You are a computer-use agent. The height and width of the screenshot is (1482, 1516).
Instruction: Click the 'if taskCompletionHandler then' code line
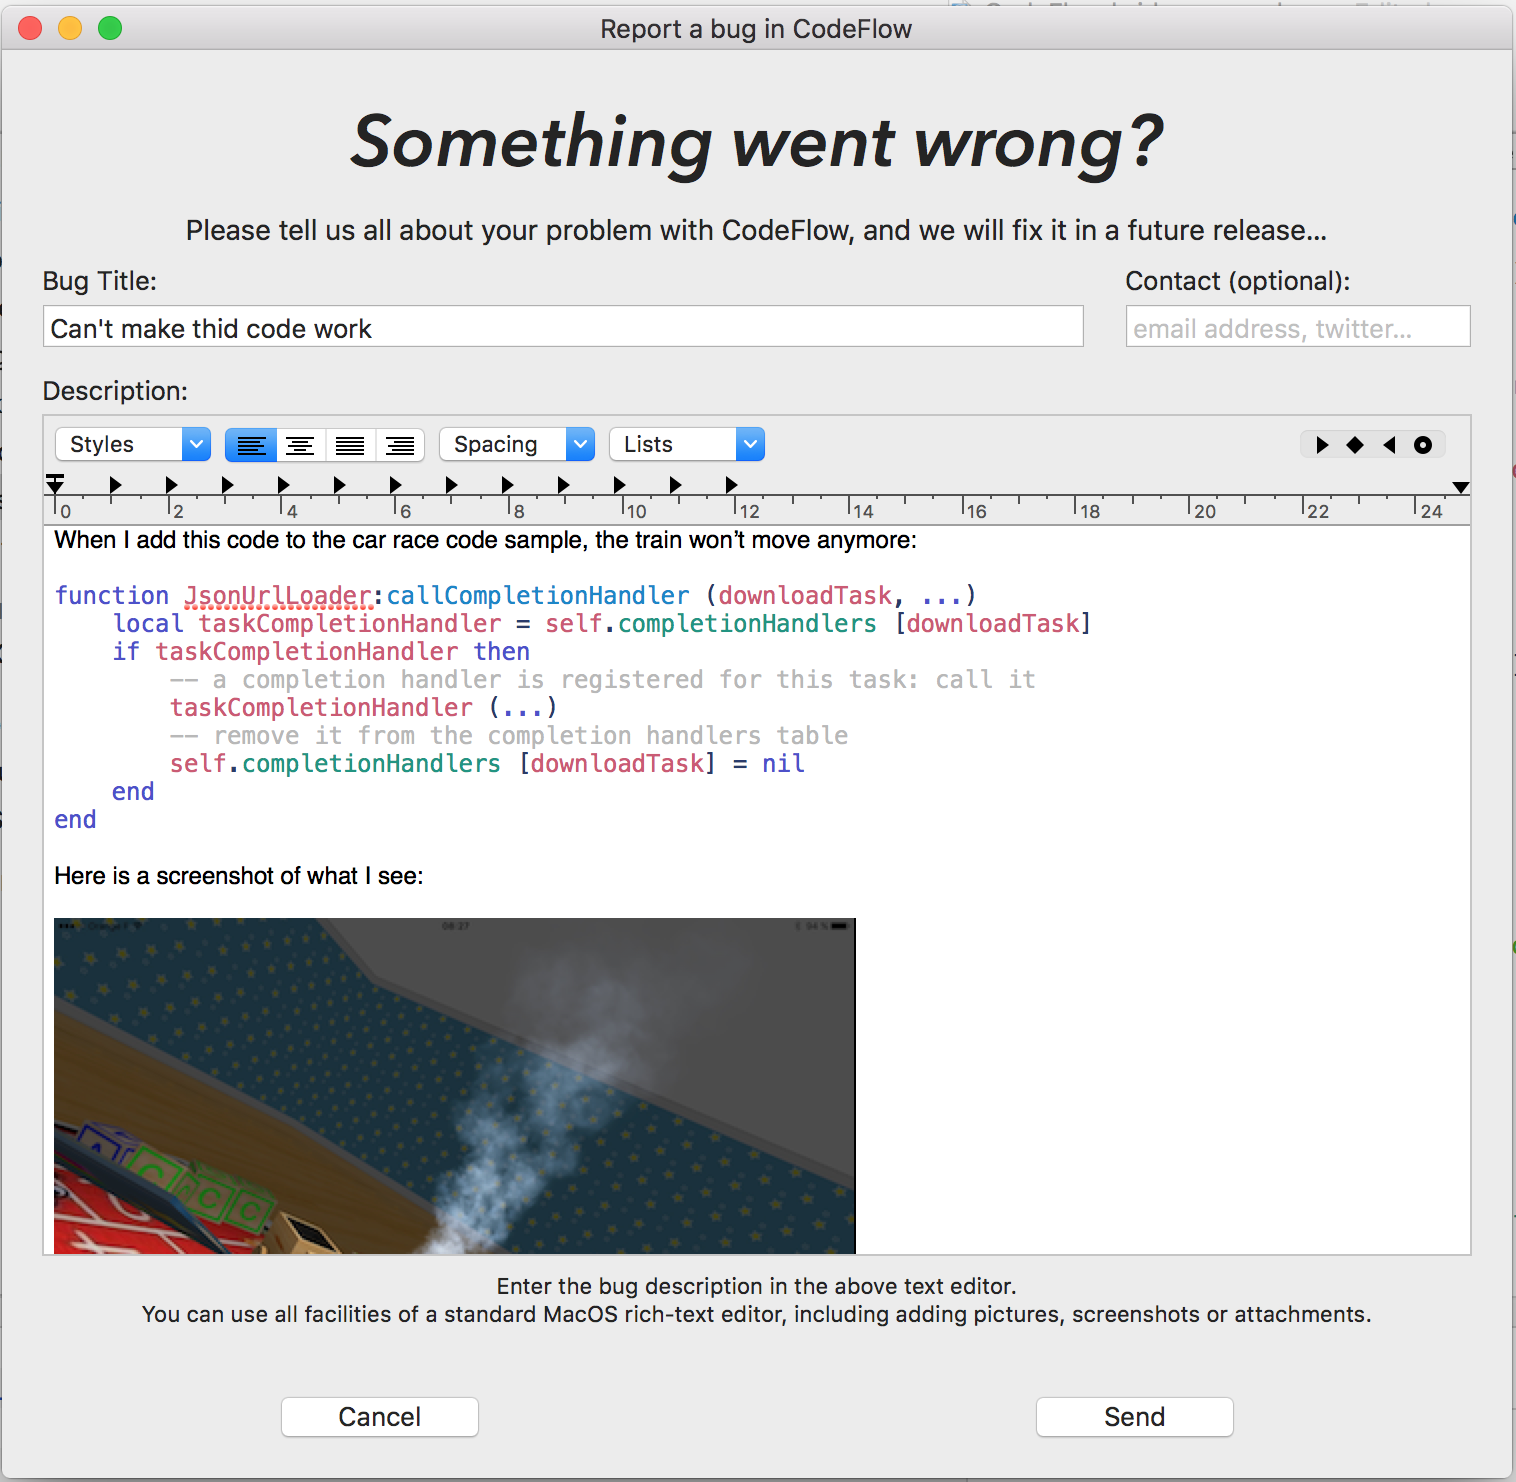(x=321, y=652)
